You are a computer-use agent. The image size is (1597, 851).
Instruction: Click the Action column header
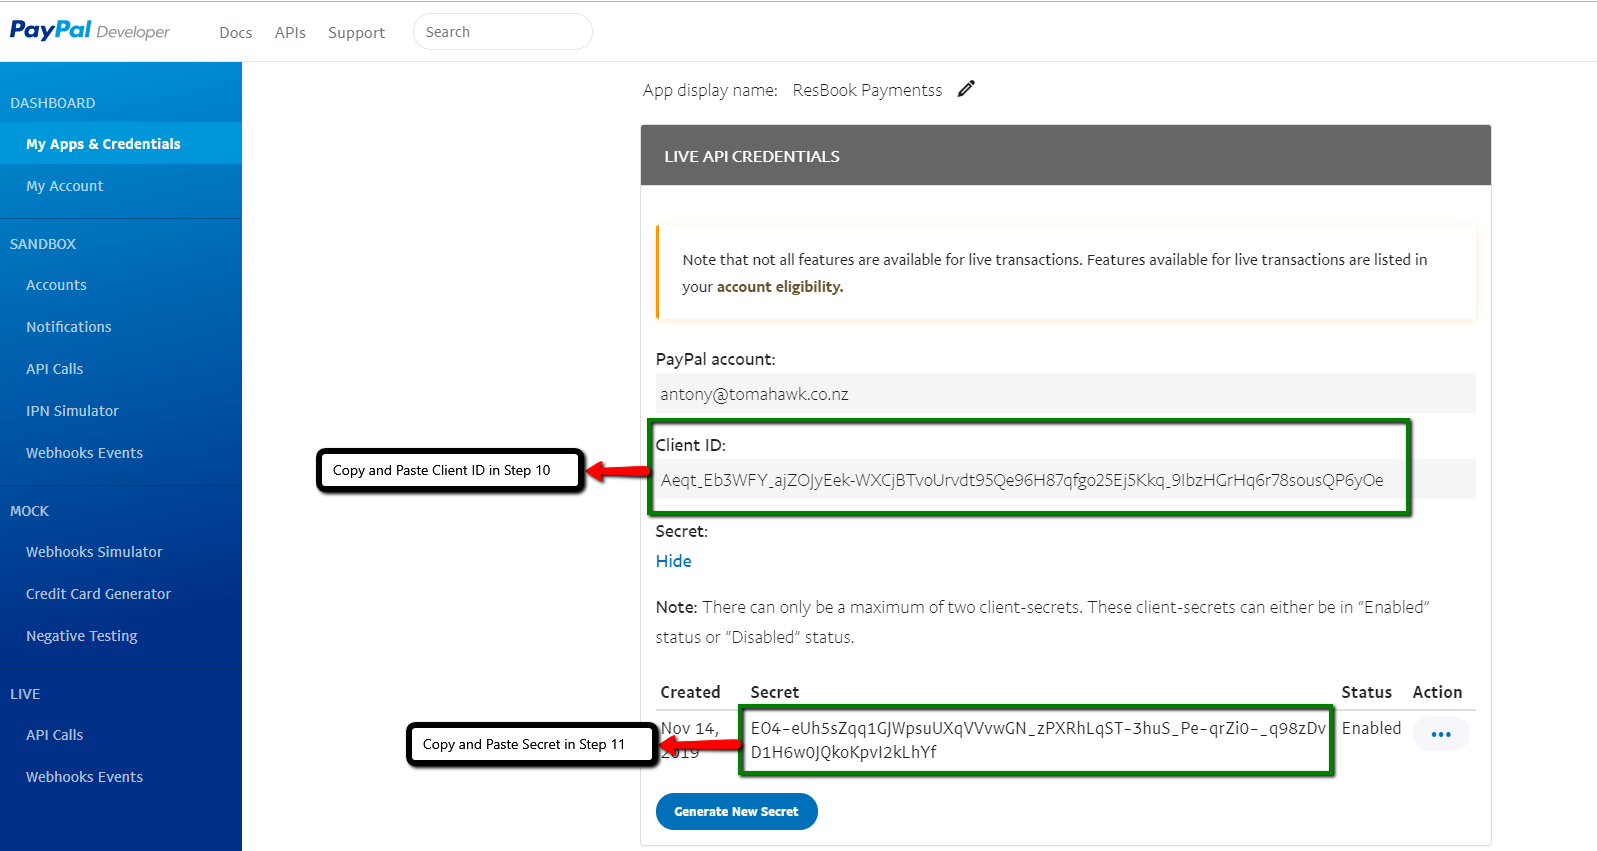tap(1437, 692)
